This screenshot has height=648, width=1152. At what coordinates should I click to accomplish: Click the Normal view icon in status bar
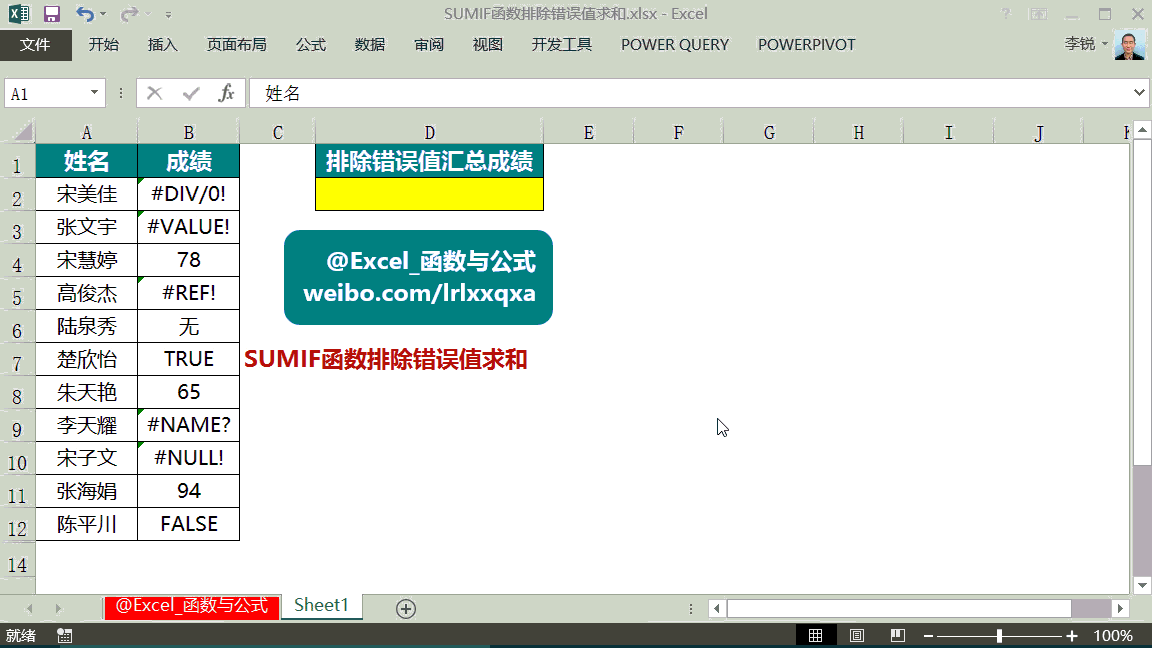(x=817, y=634)
